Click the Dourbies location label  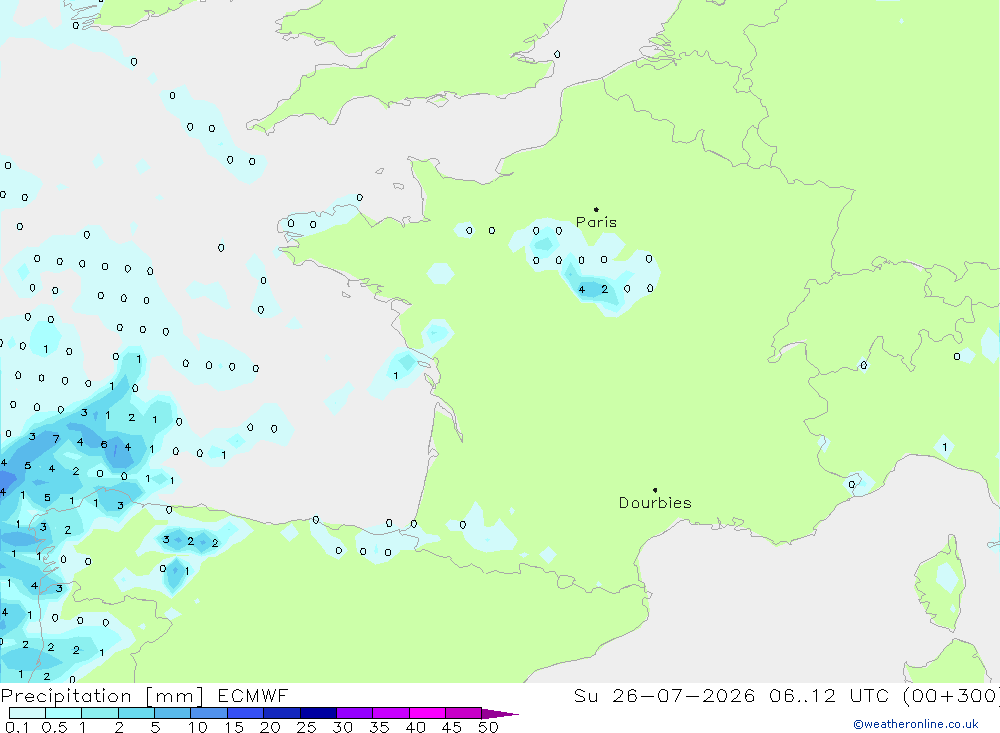coord(655,503)
